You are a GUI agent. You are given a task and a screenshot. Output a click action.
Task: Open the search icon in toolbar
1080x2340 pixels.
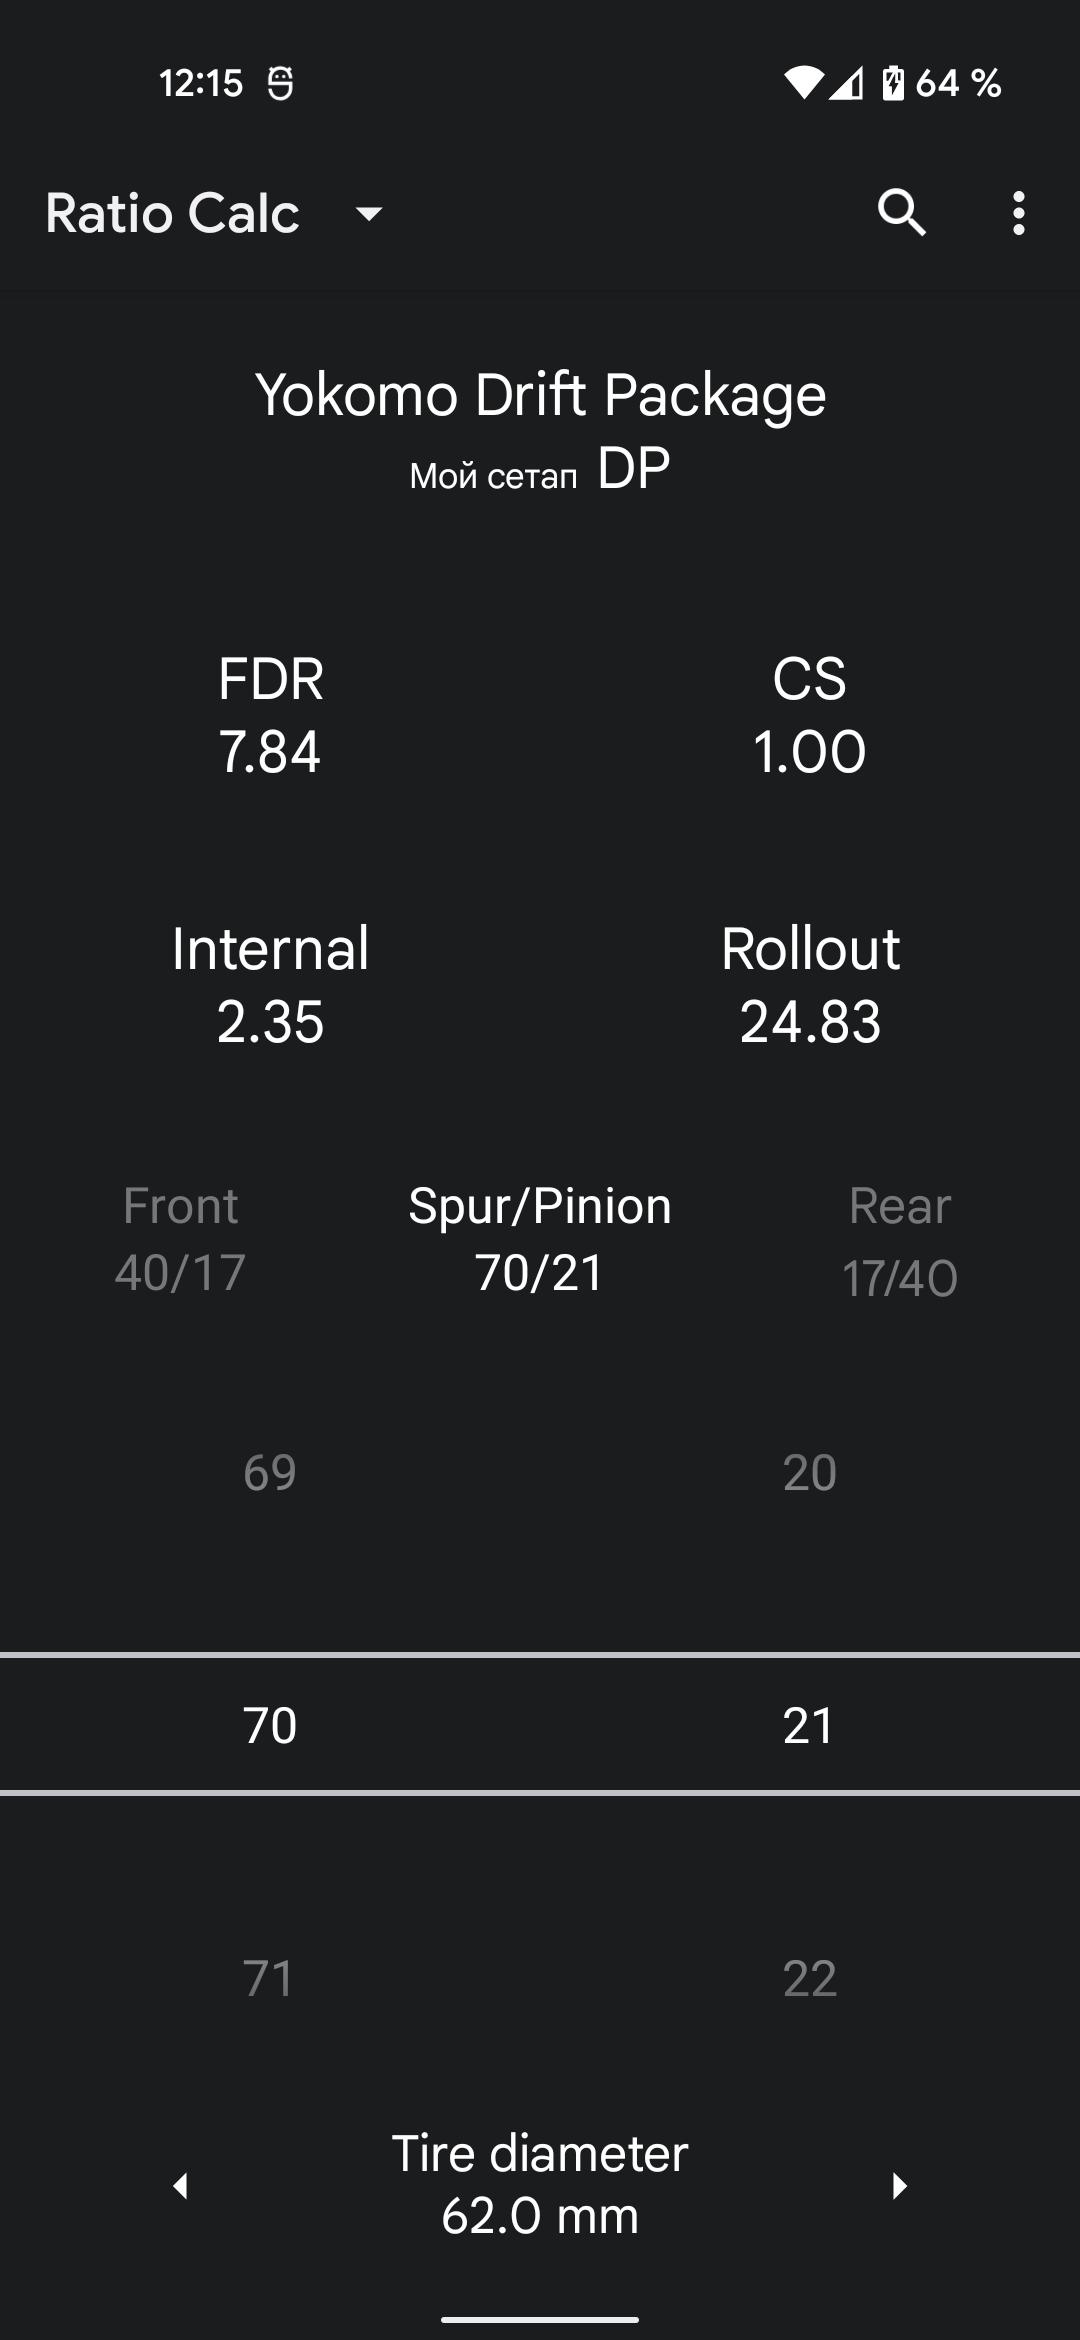point(901,213)
